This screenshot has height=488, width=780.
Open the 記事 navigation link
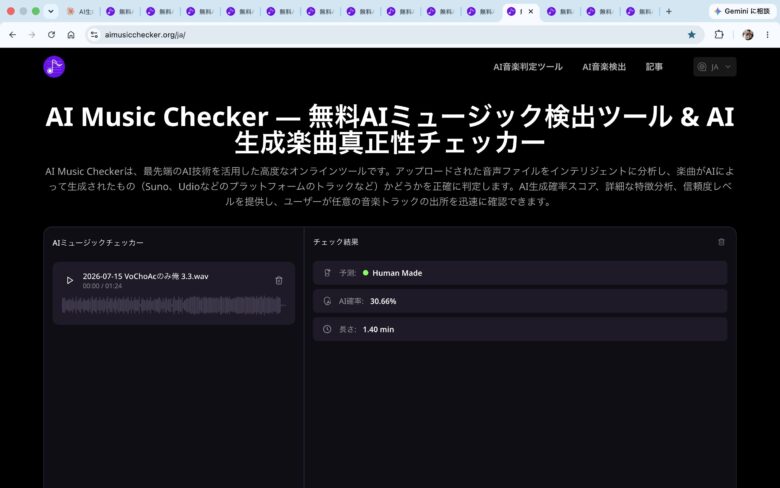[654, 67]
